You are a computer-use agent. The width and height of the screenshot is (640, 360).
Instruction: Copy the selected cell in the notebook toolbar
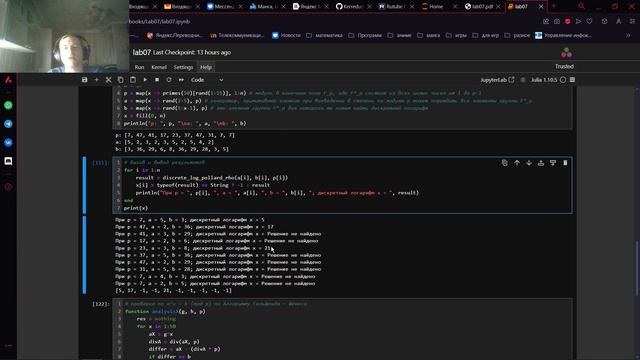(120, 80)
